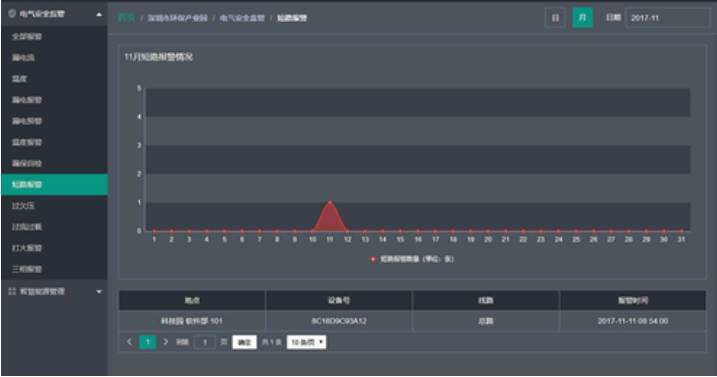Open the 10 per page dropdown
This screenshot has width=717, height=377.
click(306, 342)
